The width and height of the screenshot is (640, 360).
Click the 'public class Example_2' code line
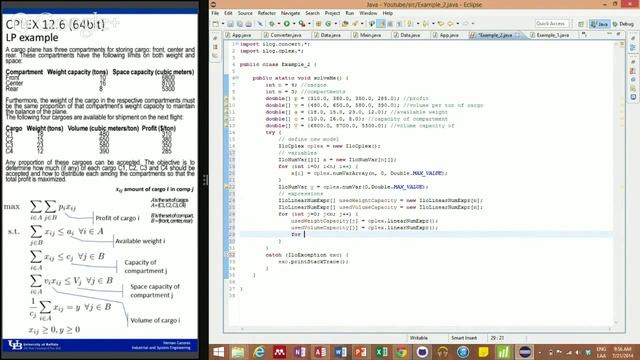point(278,64)
